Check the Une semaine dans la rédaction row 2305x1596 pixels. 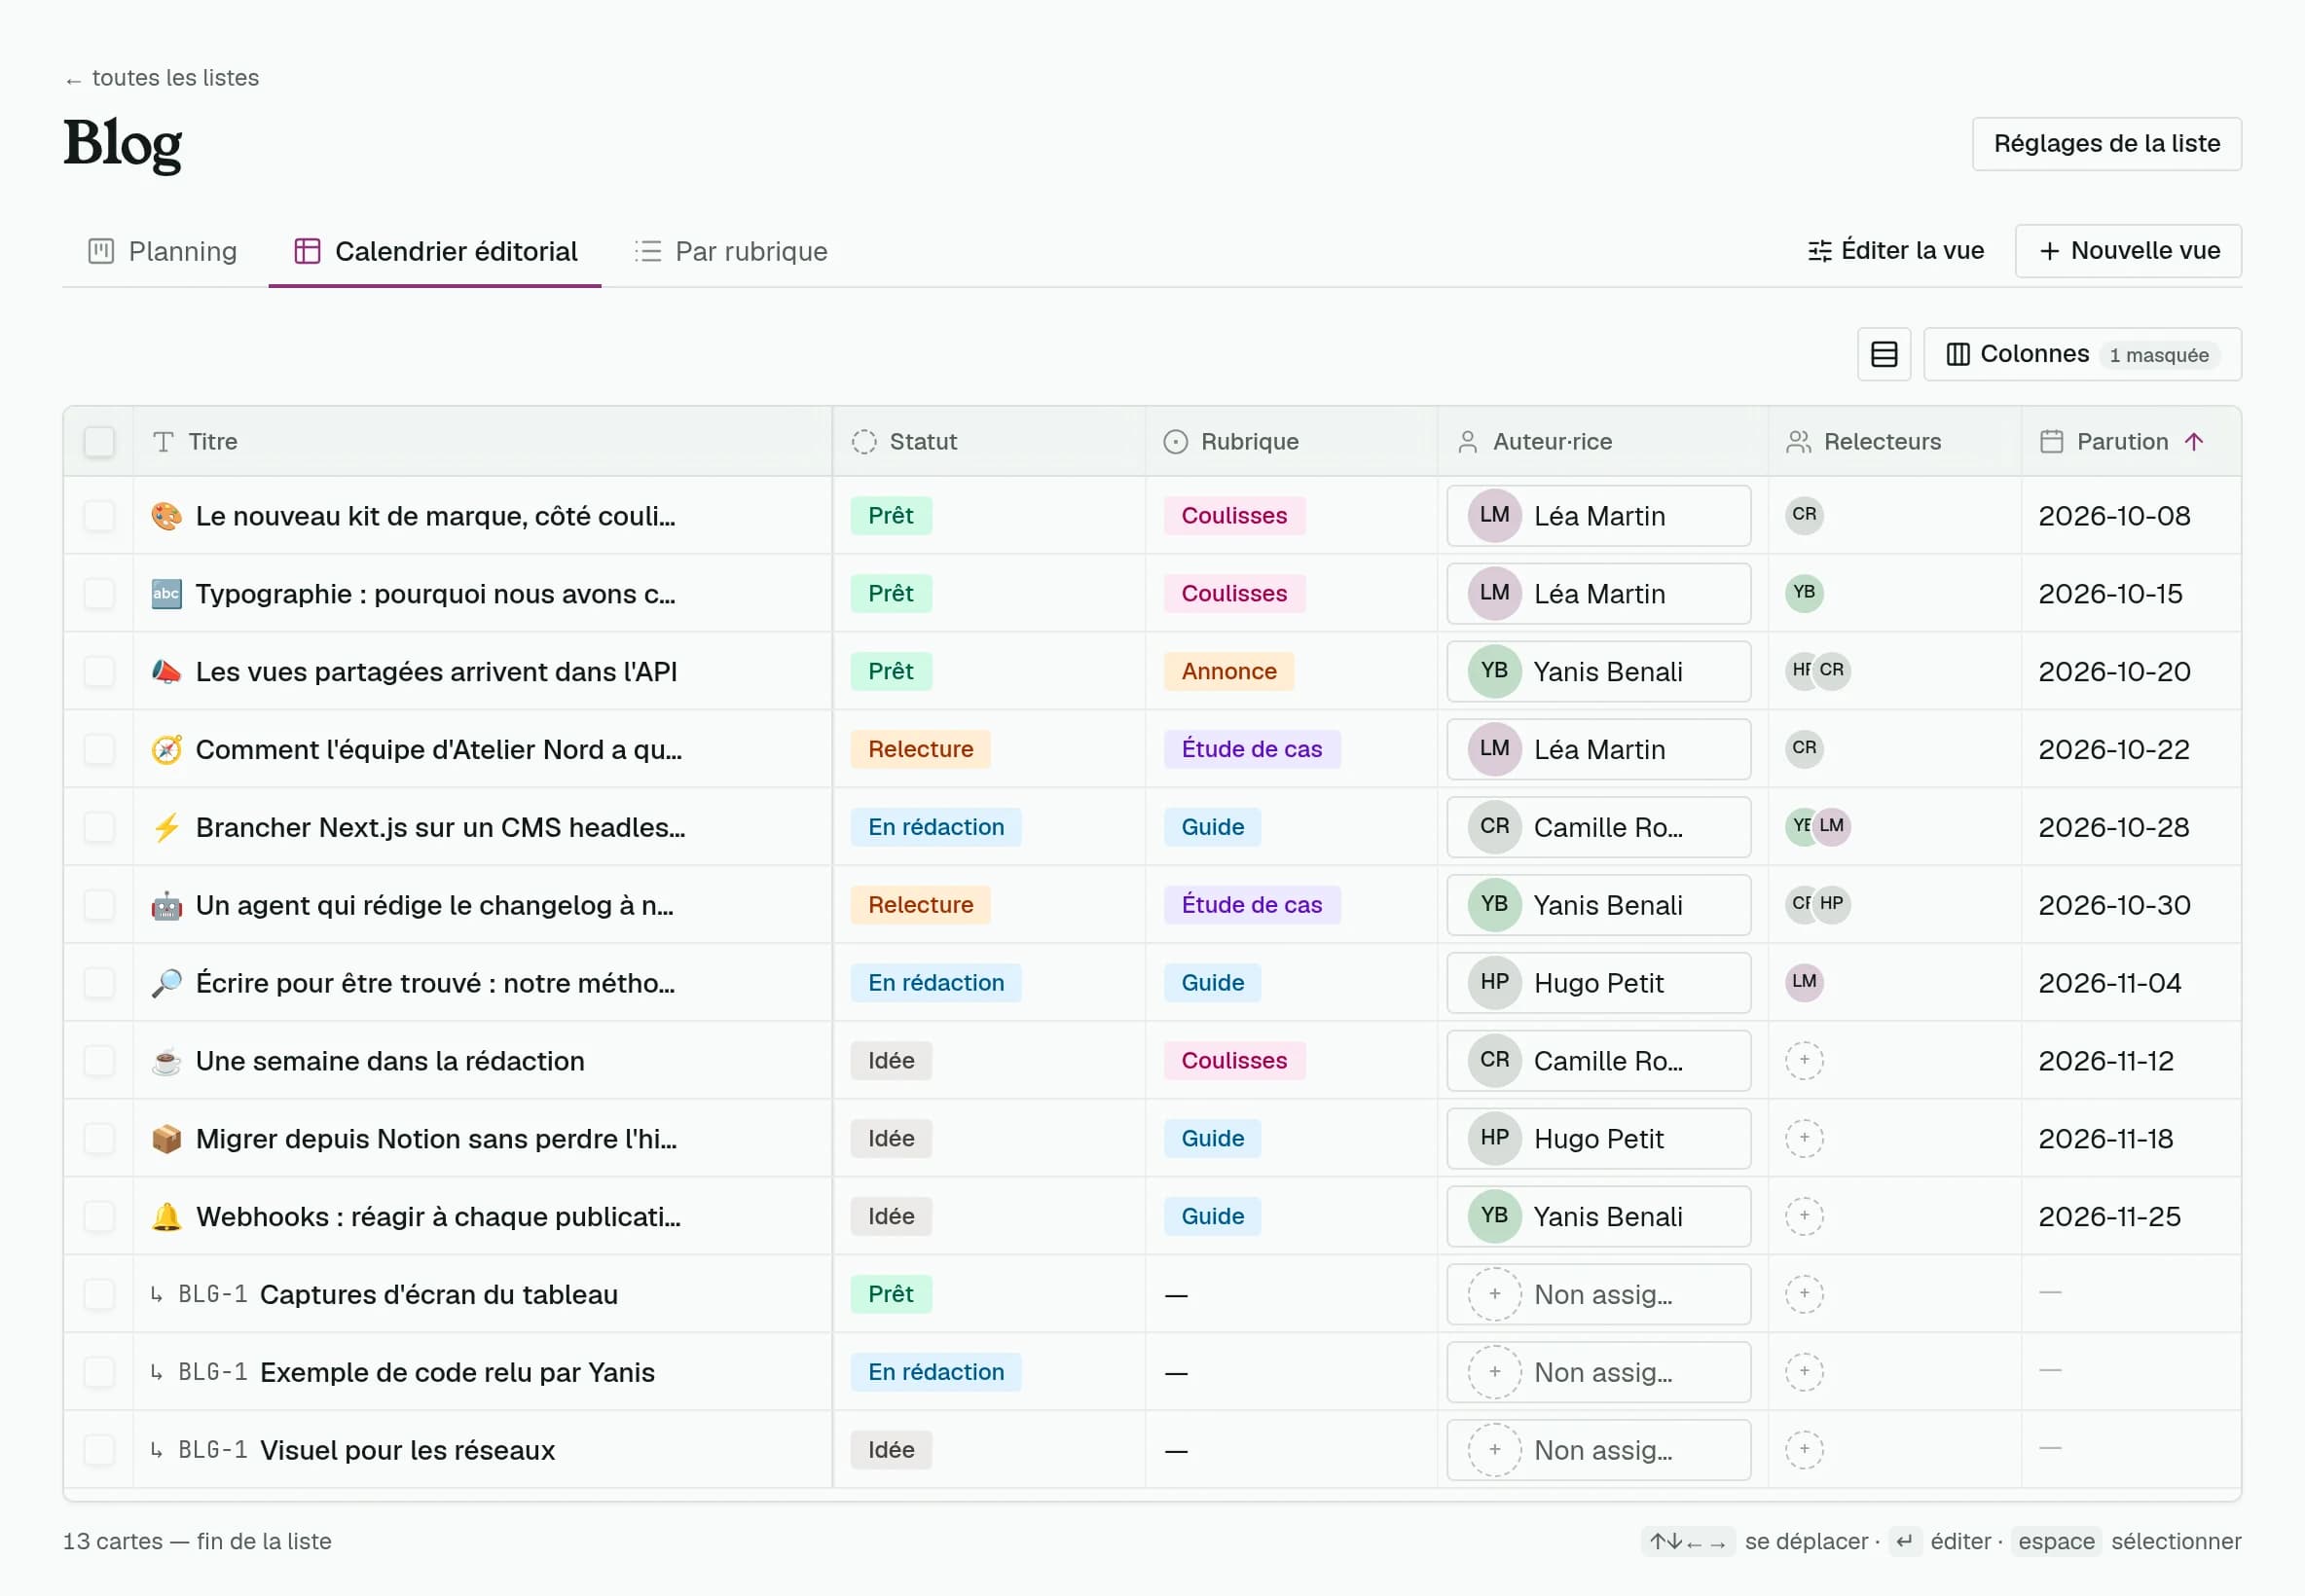pyautogui.click(x=99, y=1061)
